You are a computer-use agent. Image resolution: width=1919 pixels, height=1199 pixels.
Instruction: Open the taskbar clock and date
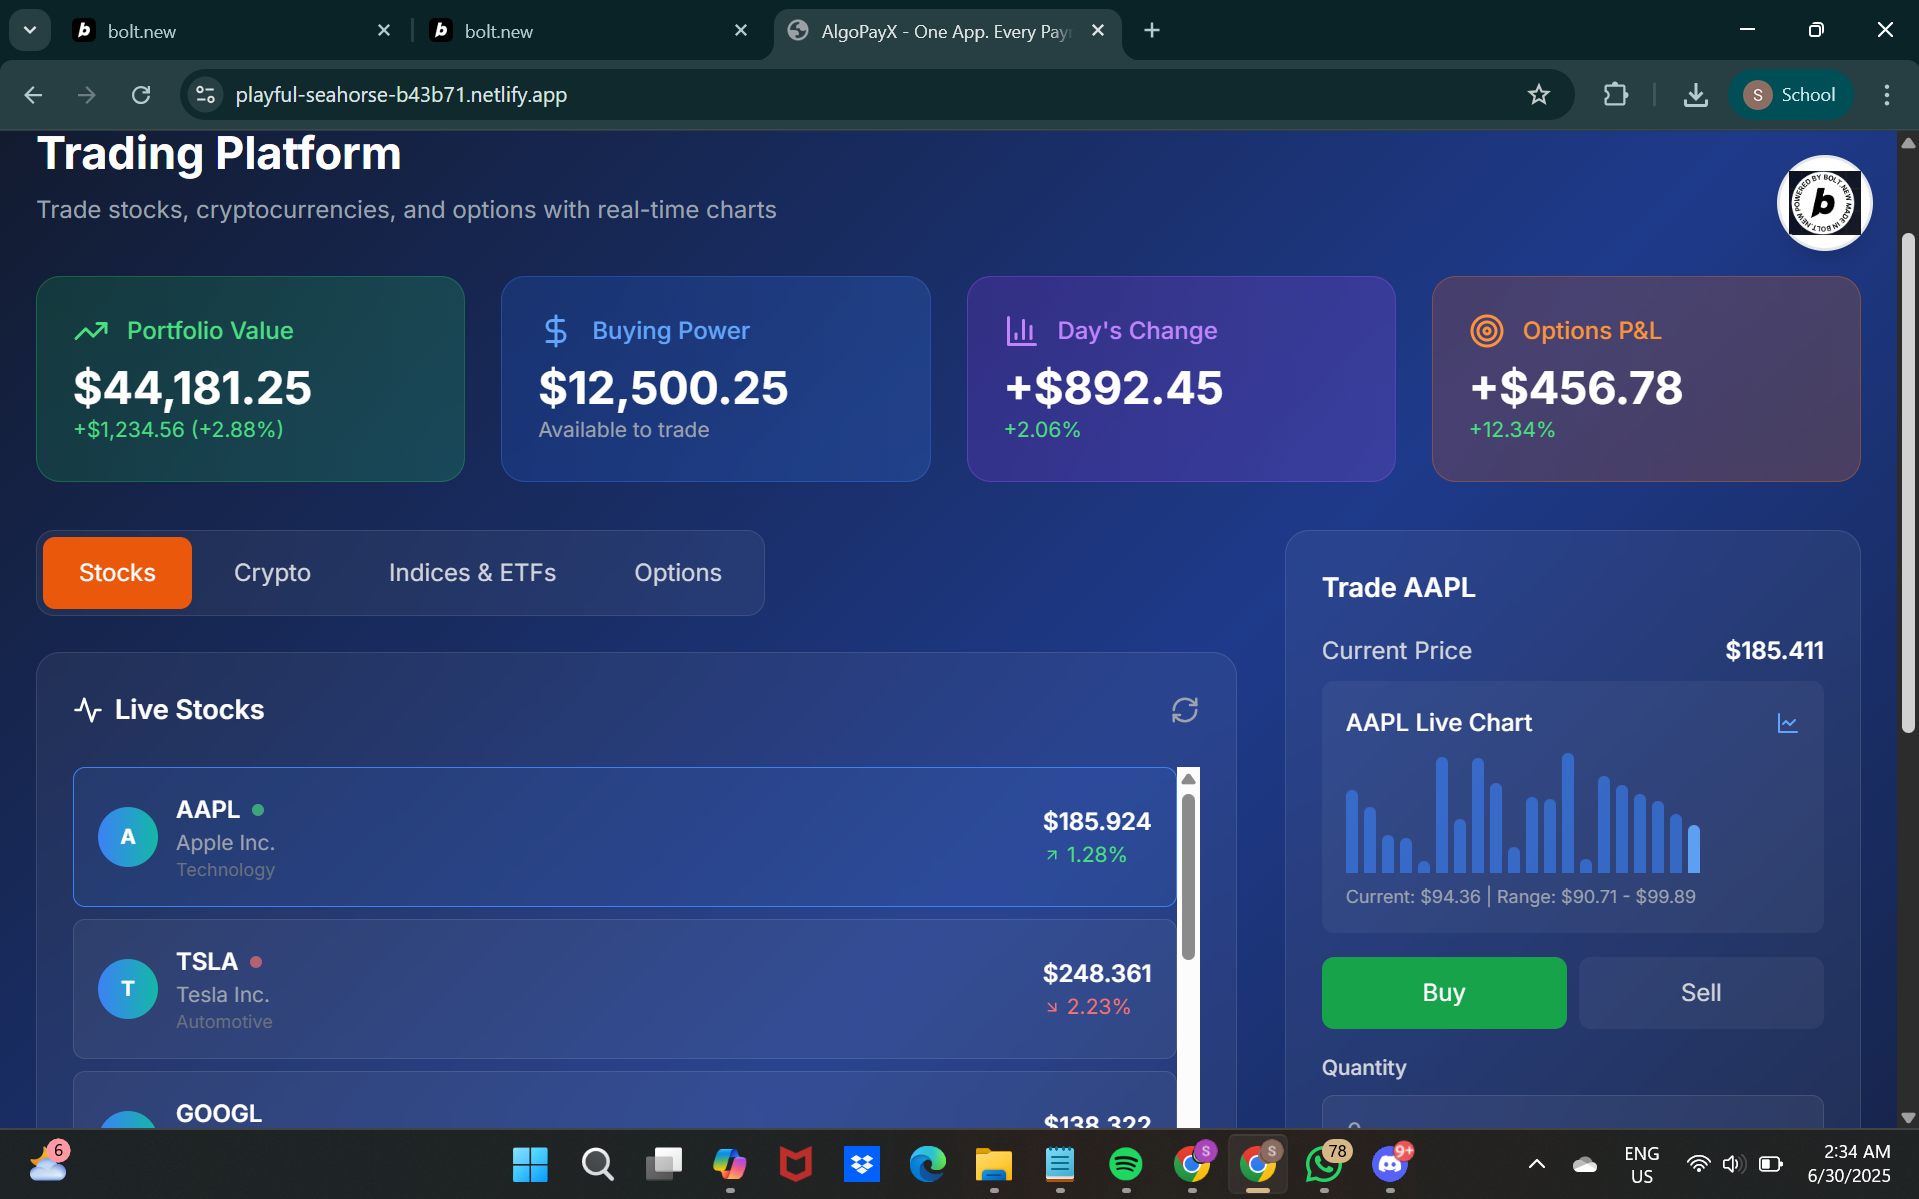[1849, 1164]
